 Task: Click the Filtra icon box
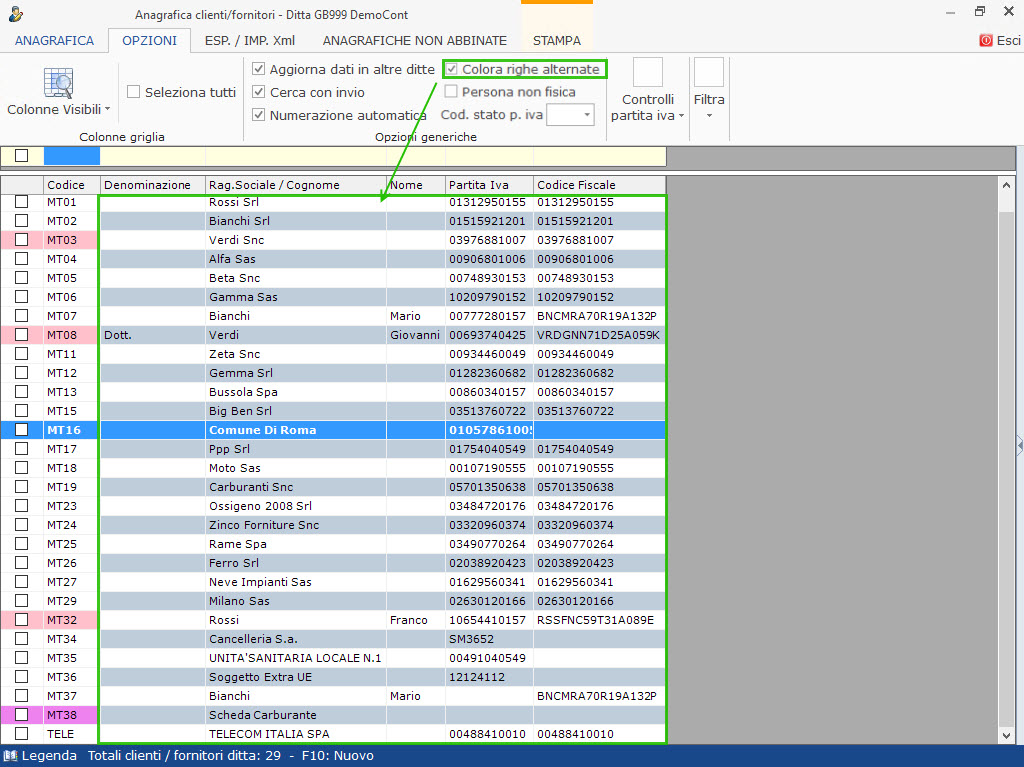pyautogui.click(x=709, y=72)
